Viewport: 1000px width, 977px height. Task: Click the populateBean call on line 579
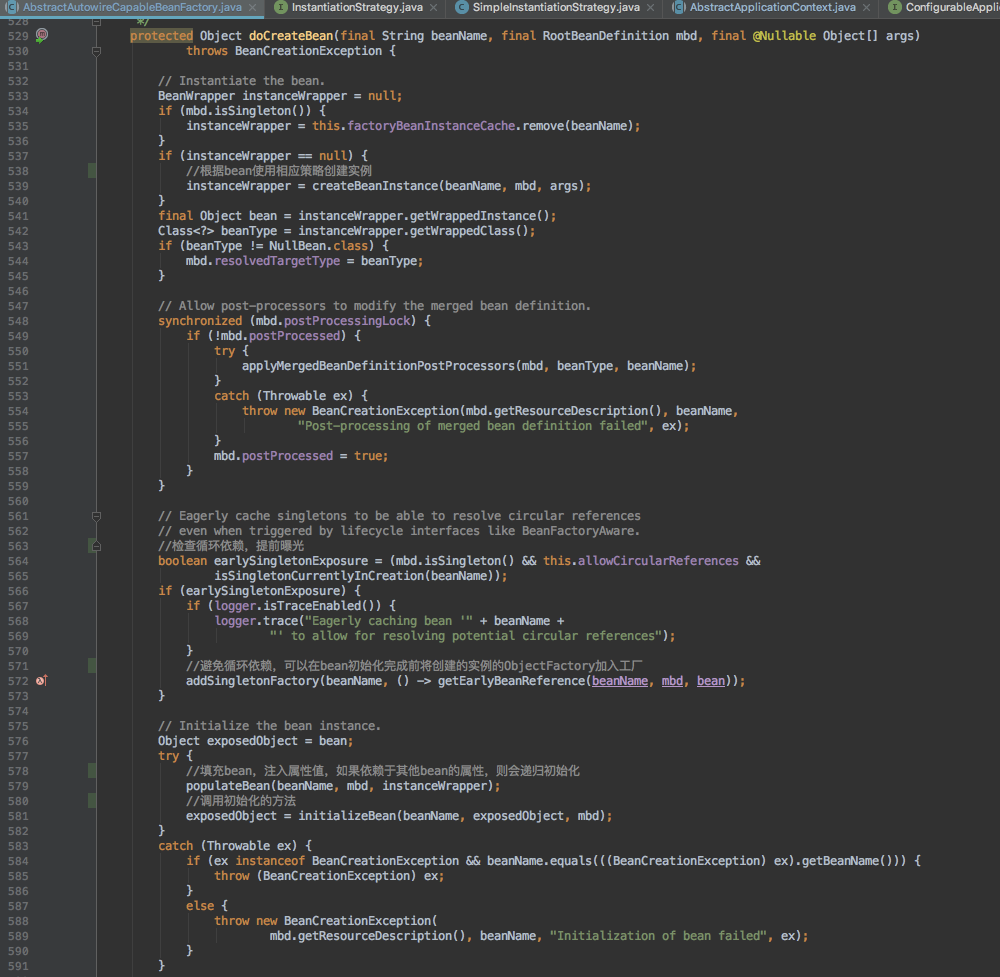coord(228,786)
